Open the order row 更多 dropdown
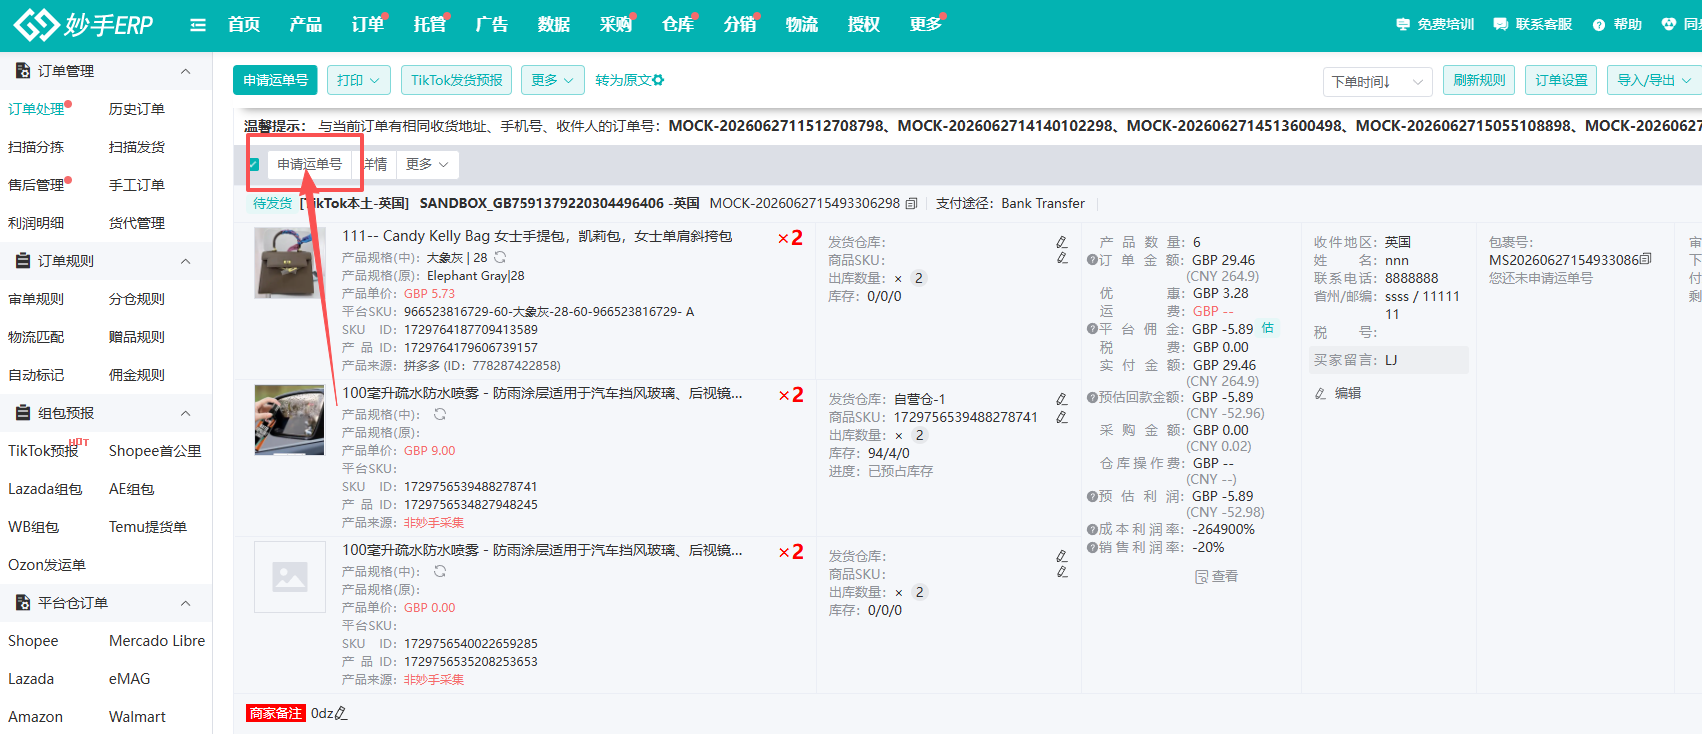The height and width of the screenshot is (734, 1702). tap(427, 164)
